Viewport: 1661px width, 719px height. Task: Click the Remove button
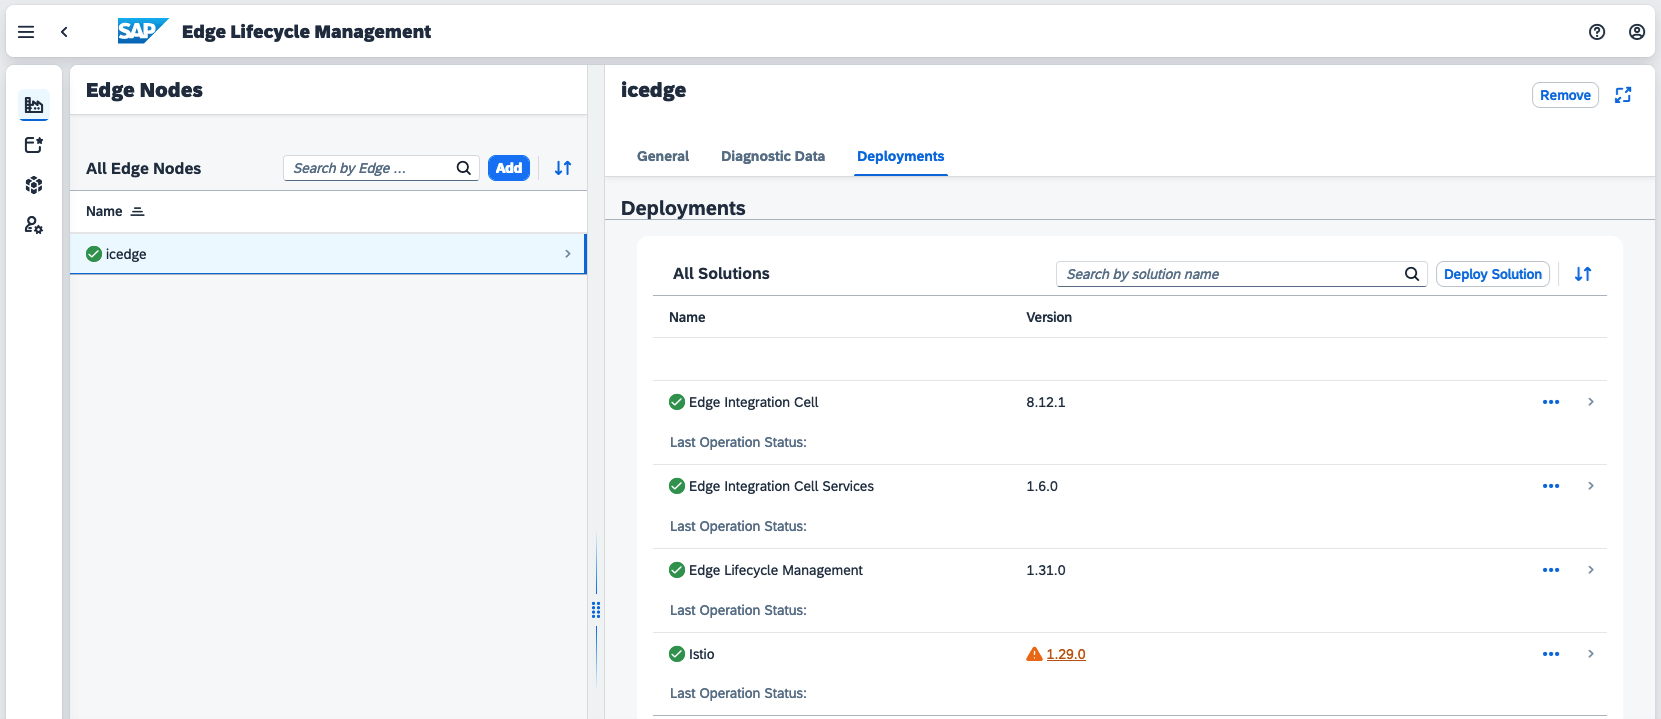tap(1565, 95)
